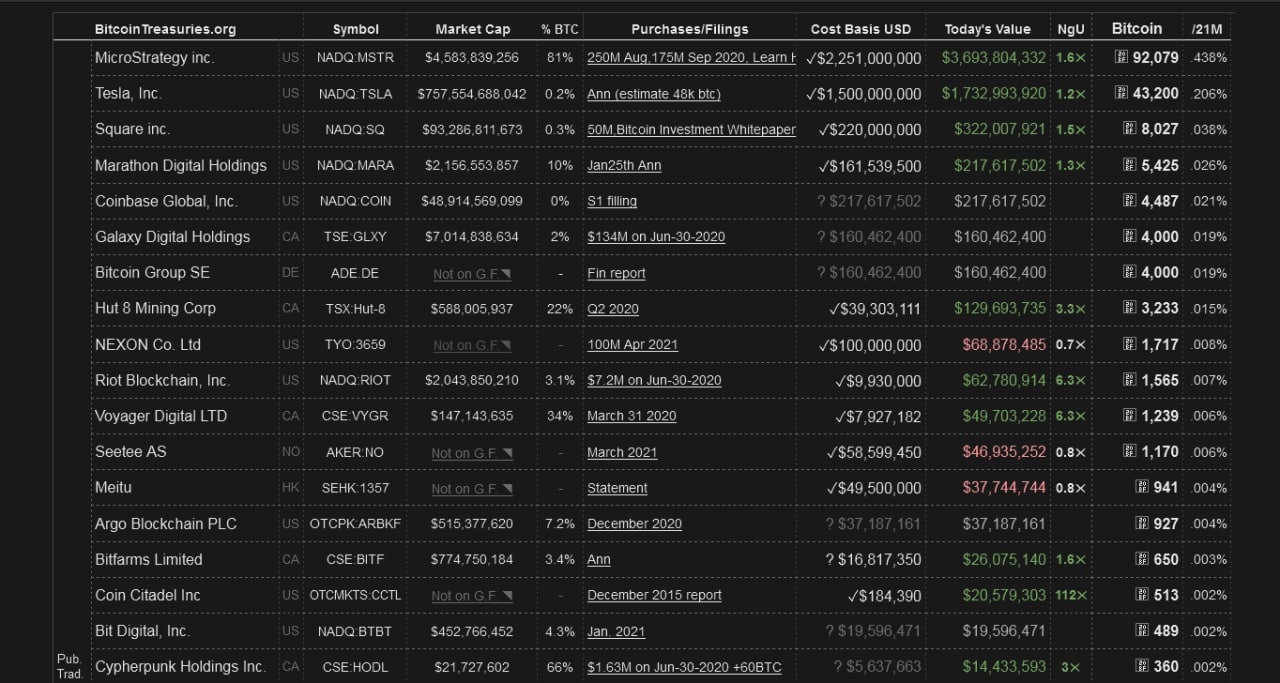
Task: Click the Bitcoin symbol icon beside 43,200
Action: [1122, 93]
